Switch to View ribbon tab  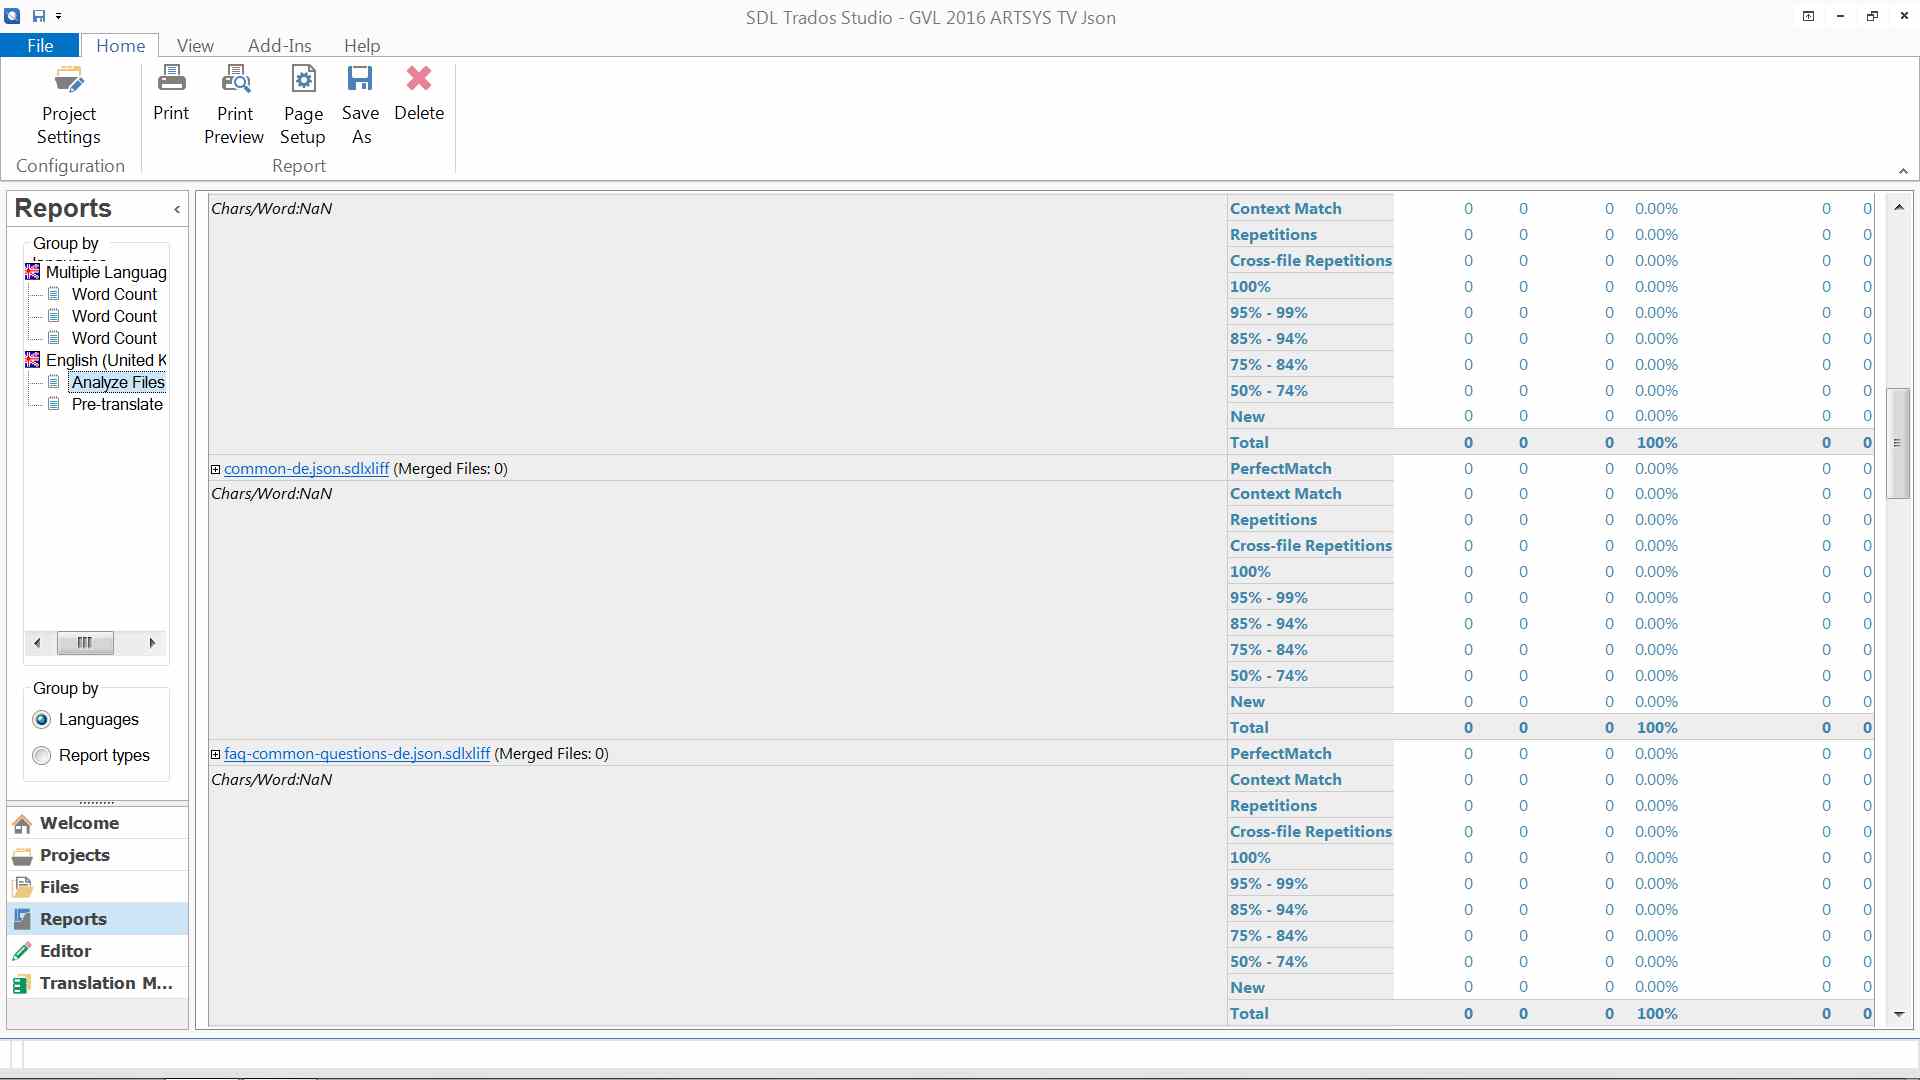pos(195,45)
